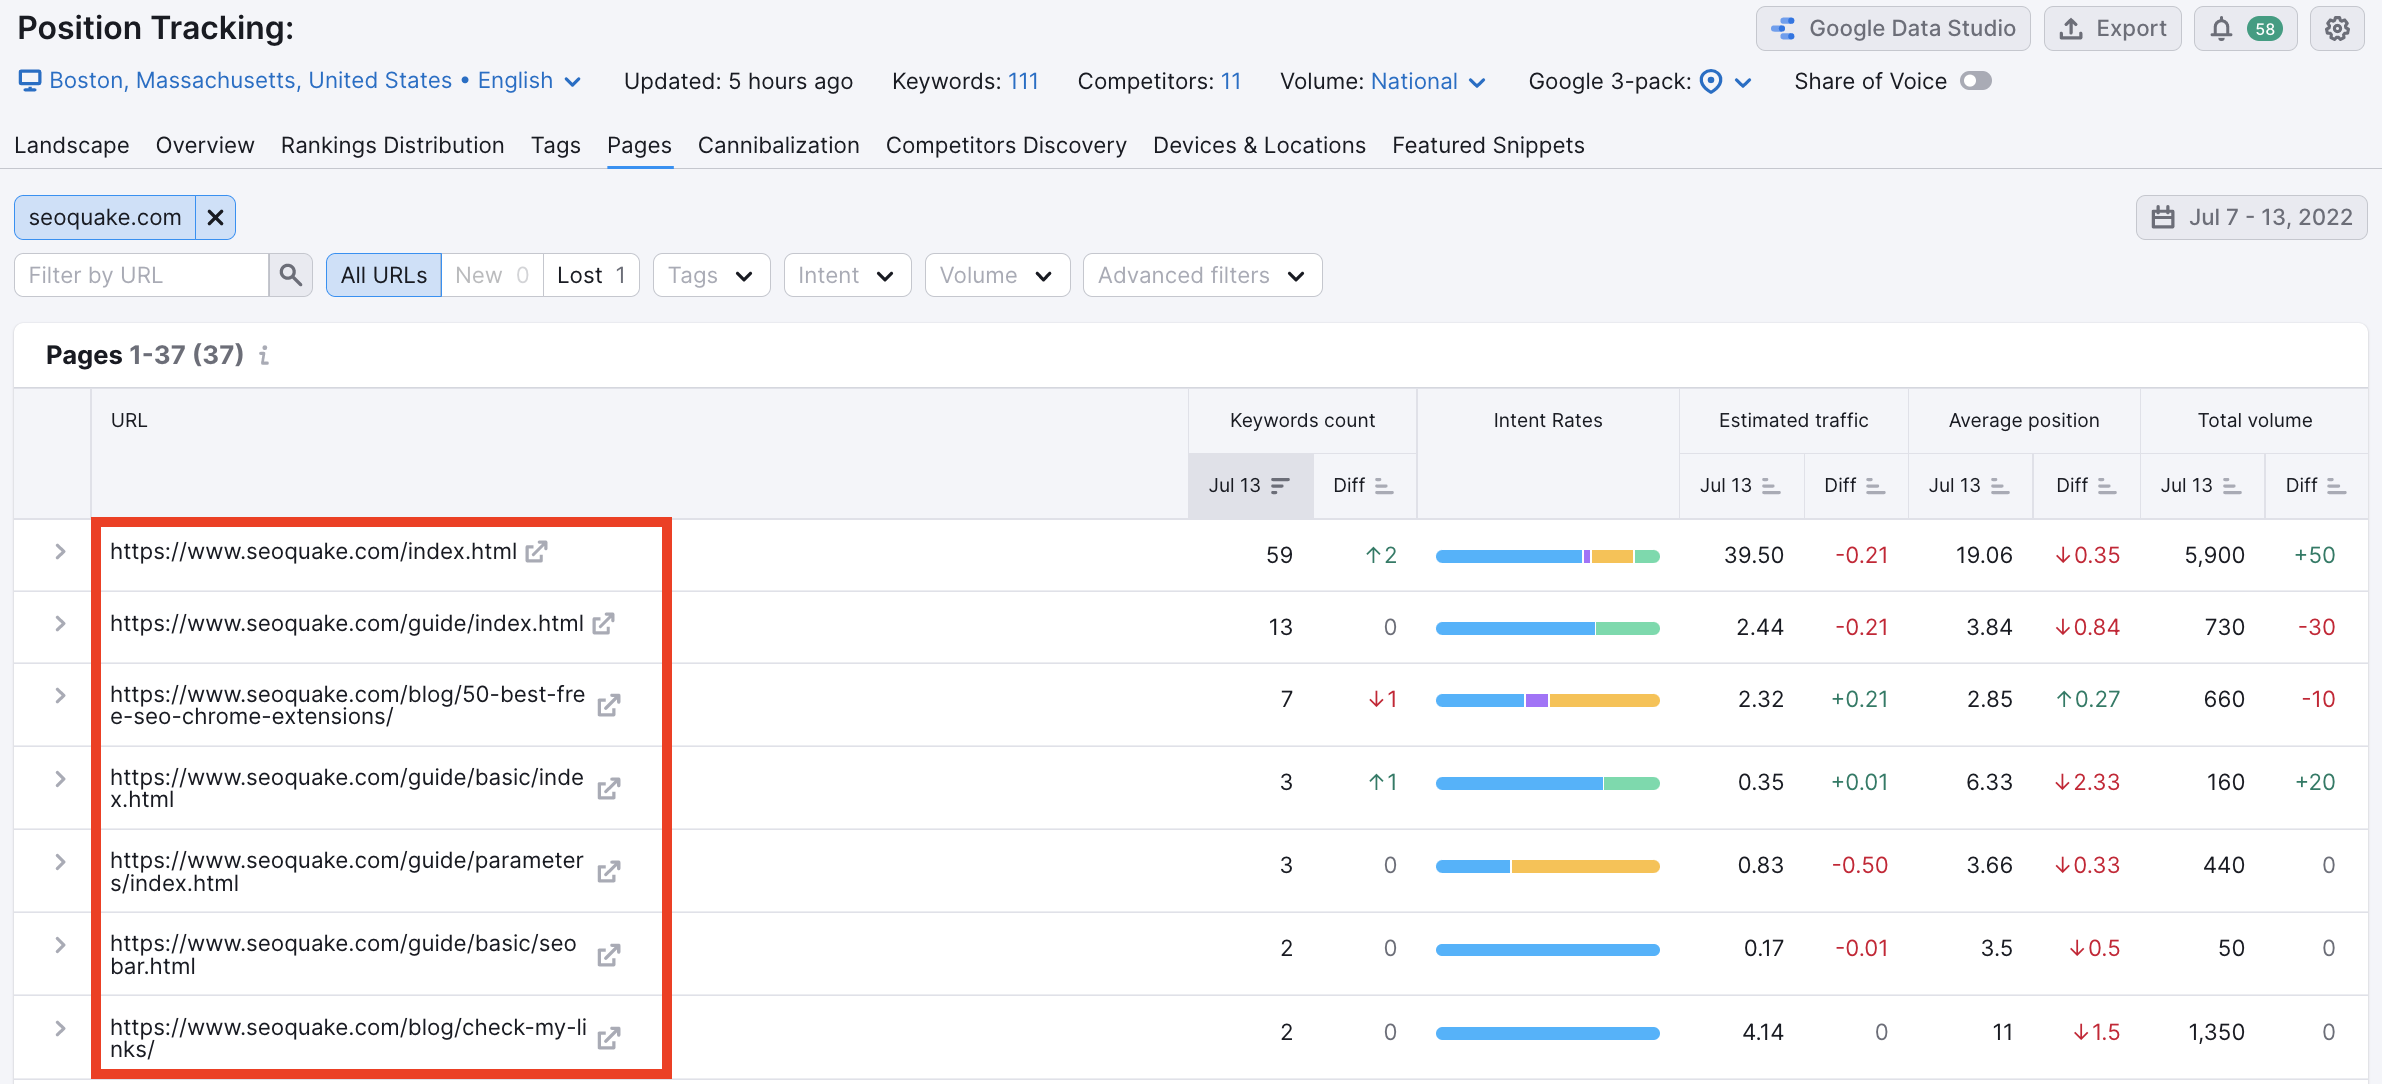The width and height of the screenshot is (2382, 1084).
Task: Toggle Share of Voice switch
Action: (x=1976, y=81)
